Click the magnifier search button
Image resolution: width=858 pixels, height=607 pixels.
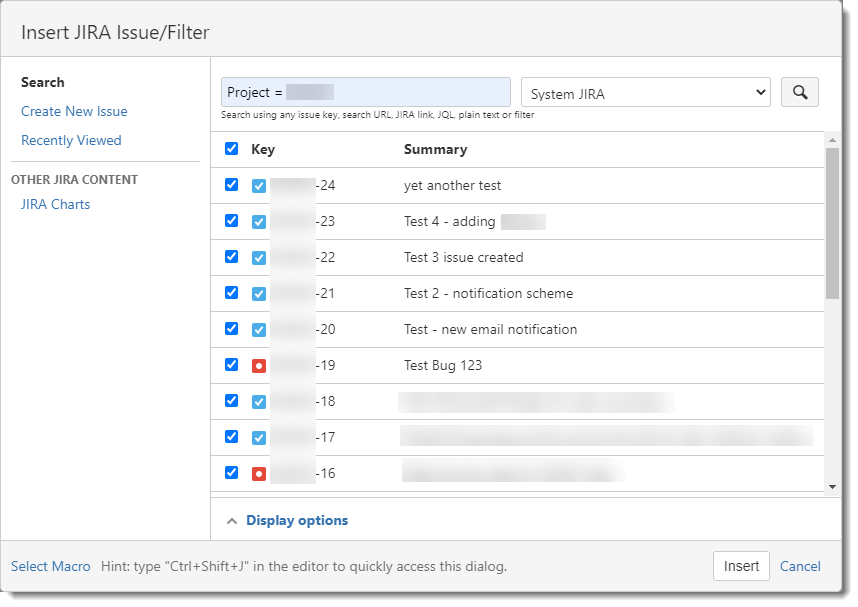click(799, 92)
